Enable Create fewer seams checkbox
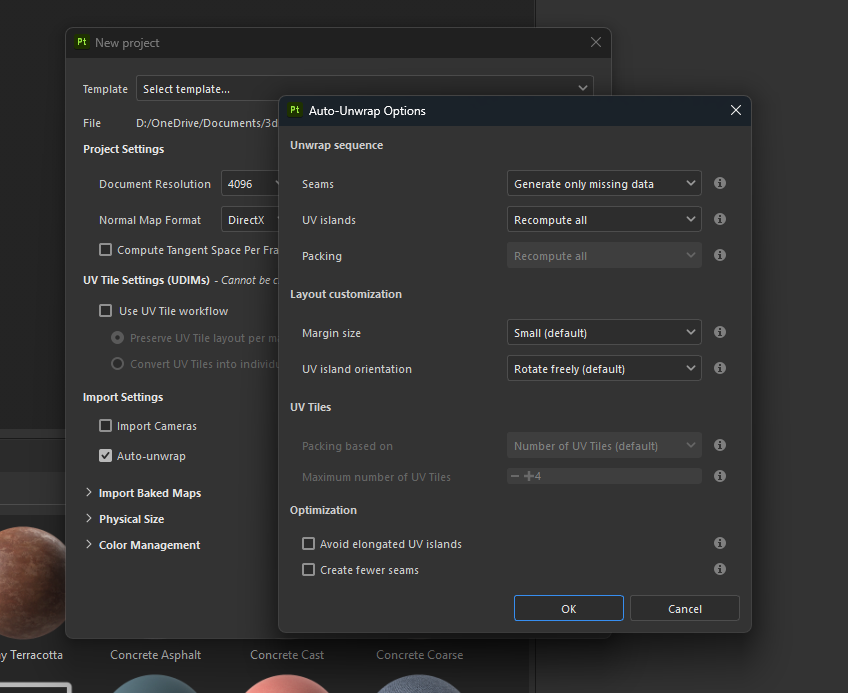The width and height of the screenshot is (848, 693). click(309, 570)
